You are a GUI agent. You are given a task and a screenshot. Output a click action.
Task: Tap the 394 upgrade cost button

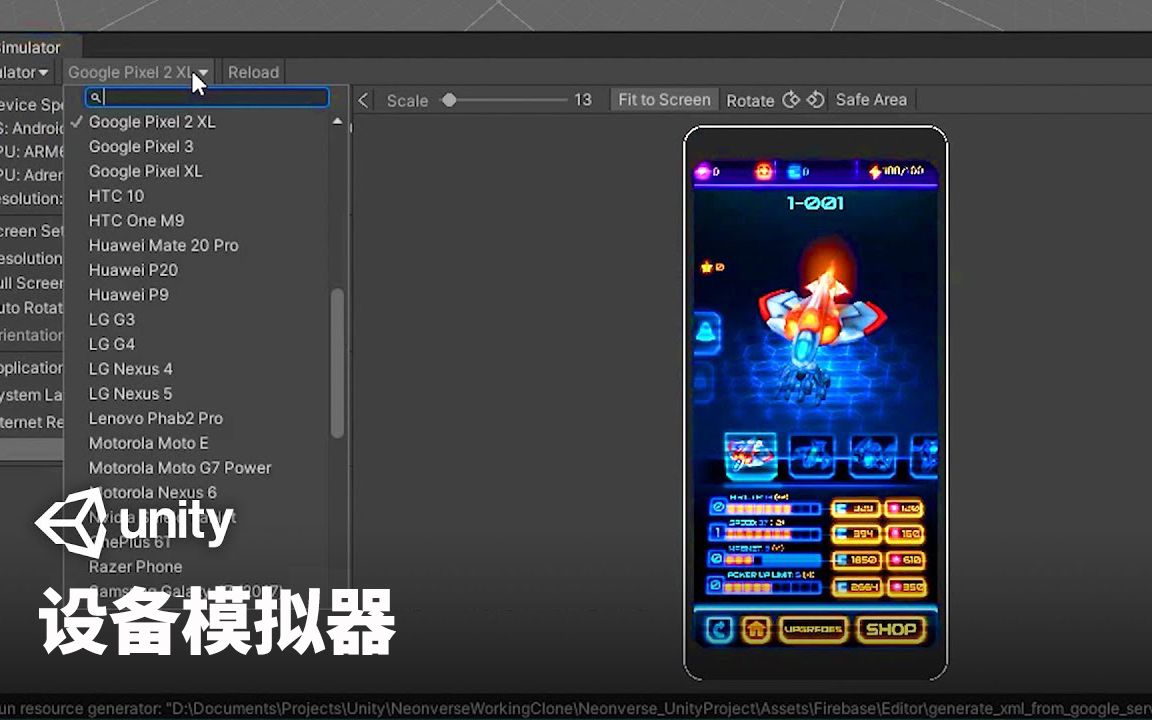(855, 534)
